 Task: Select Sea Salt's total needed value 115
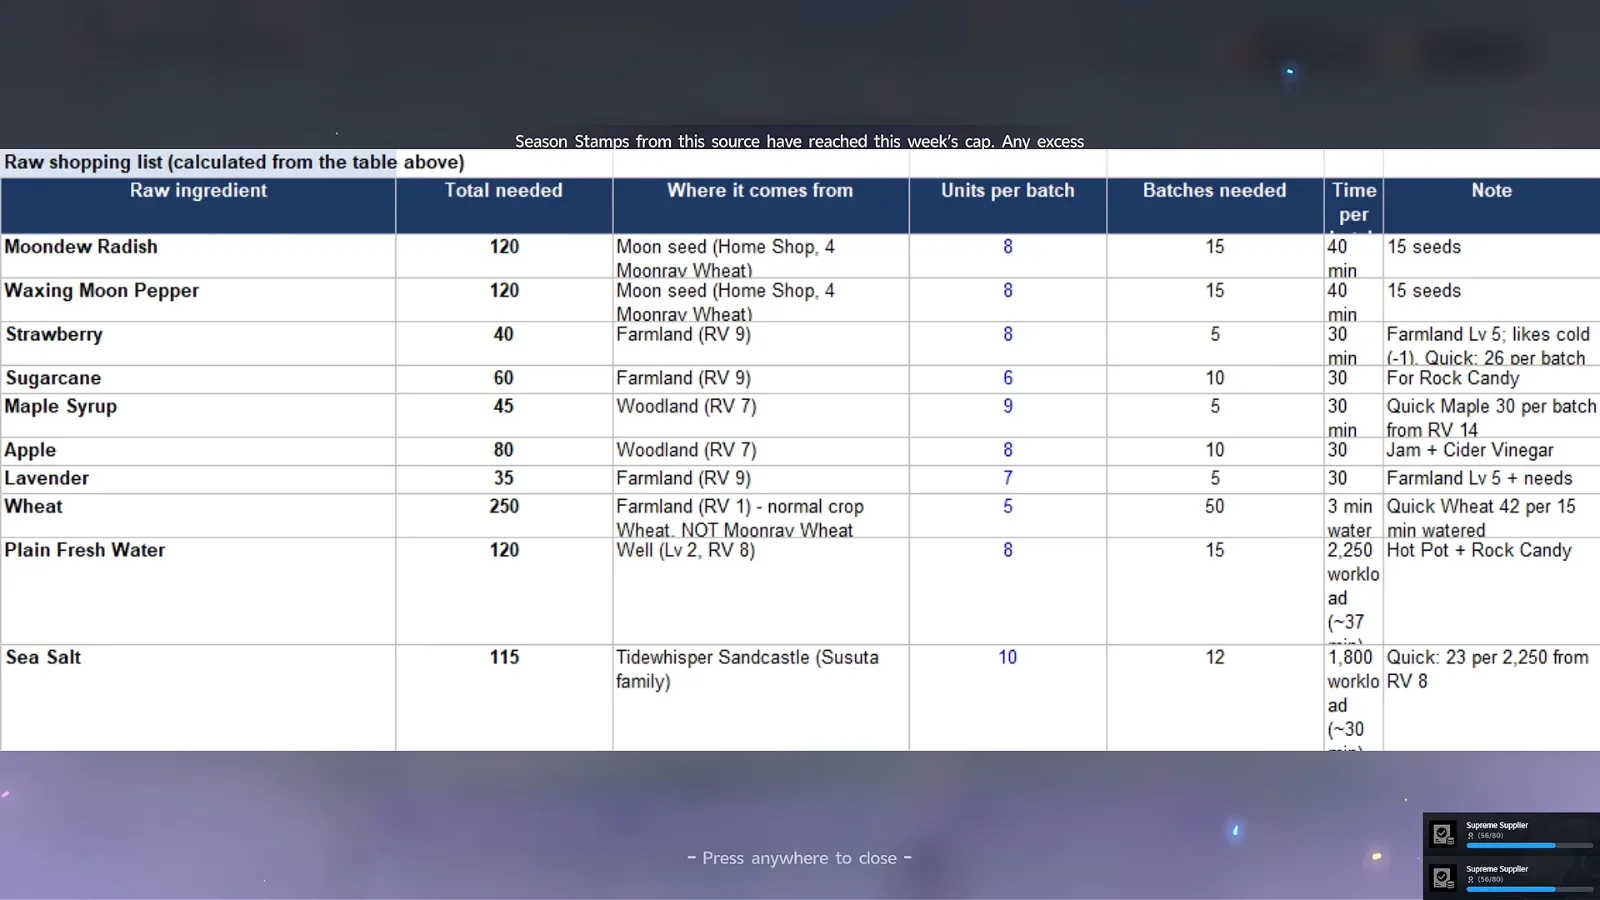(x=504, y=698)
